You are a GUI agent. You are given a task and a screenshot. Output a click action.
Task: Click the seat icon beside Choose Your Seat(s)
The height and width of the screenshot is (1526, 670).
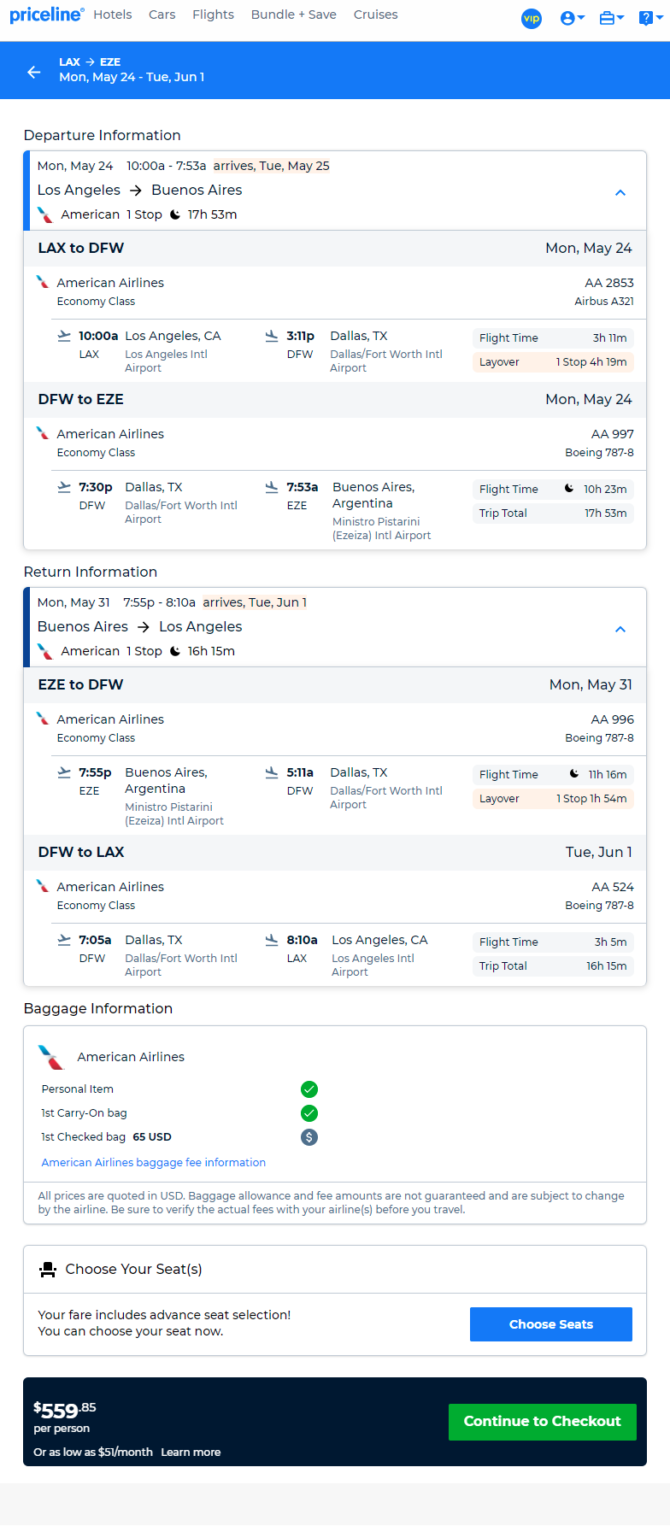[47, 1269]
